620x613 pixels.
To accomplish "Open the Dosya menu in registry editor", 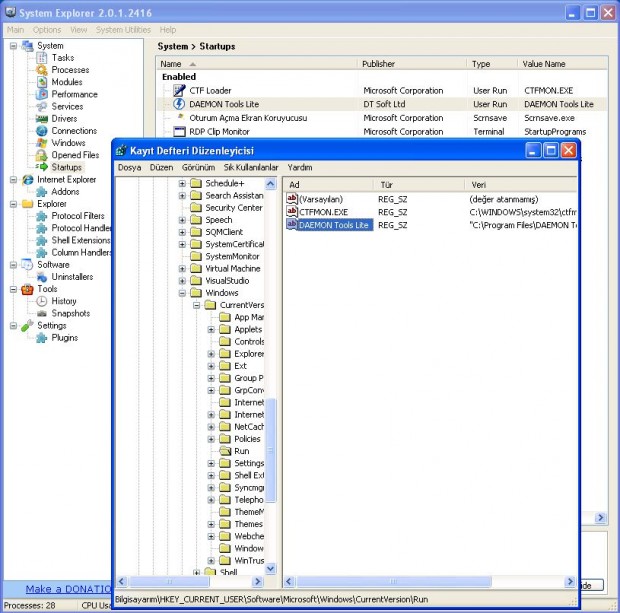I will coord(129,168).
